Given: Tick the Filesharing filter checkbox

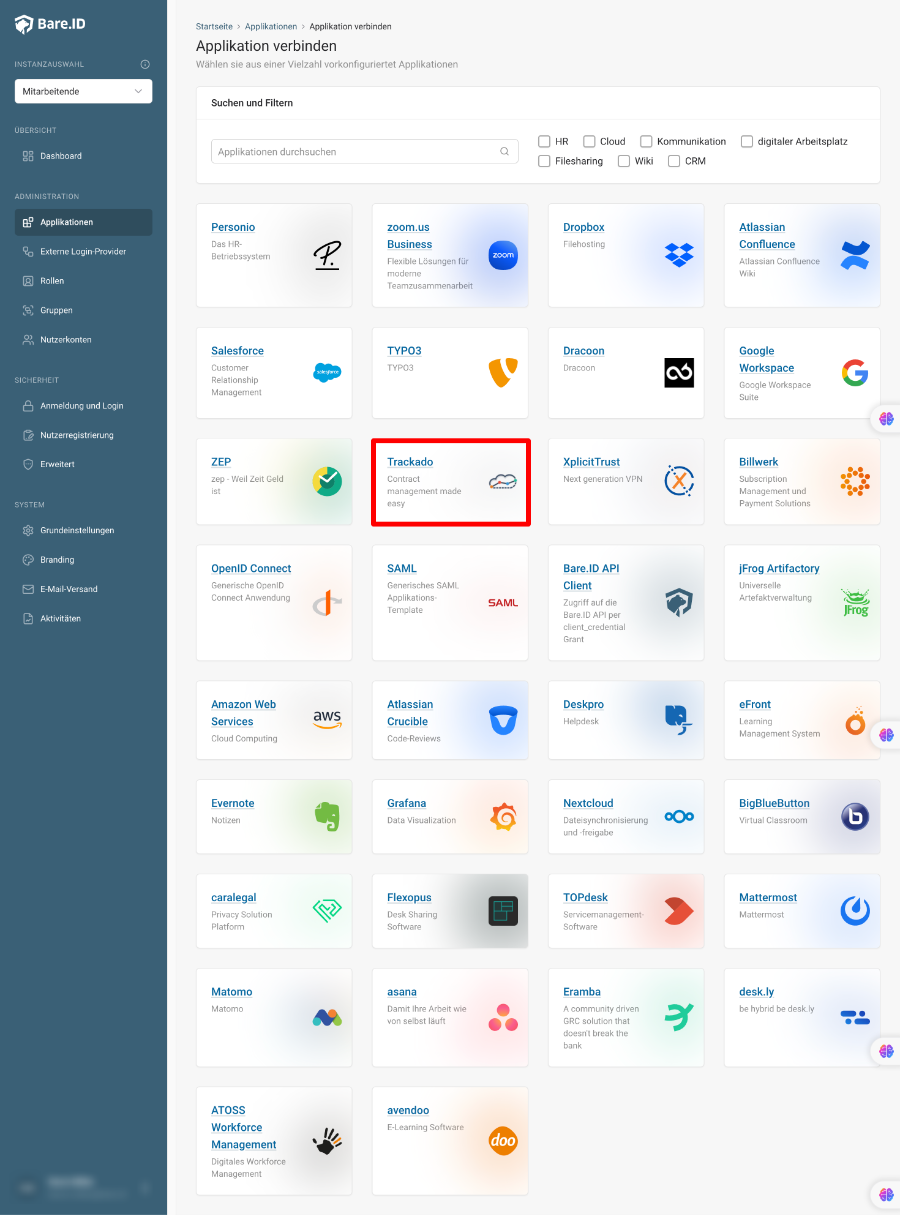Looking at the screenshot, I should (544, 161).
